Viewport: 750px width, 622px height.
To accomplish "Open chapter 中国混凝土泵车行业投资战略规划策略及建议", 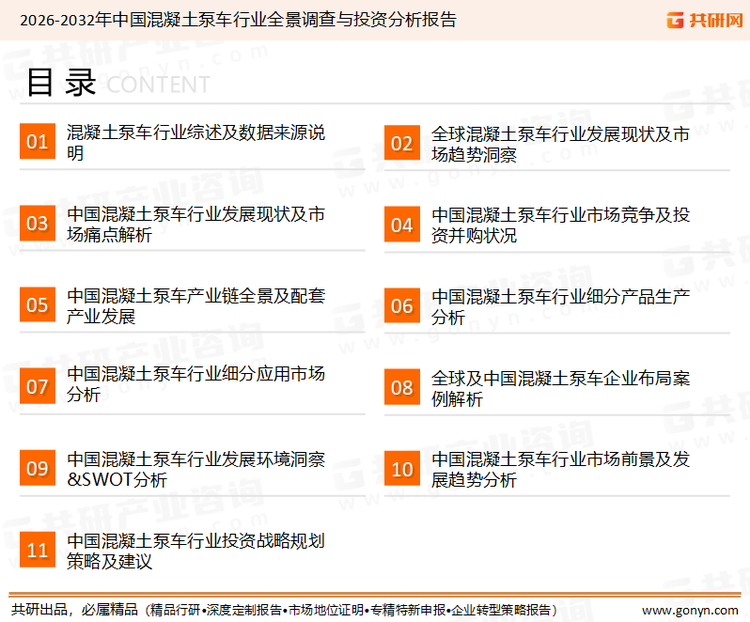I will pos(196,551).
